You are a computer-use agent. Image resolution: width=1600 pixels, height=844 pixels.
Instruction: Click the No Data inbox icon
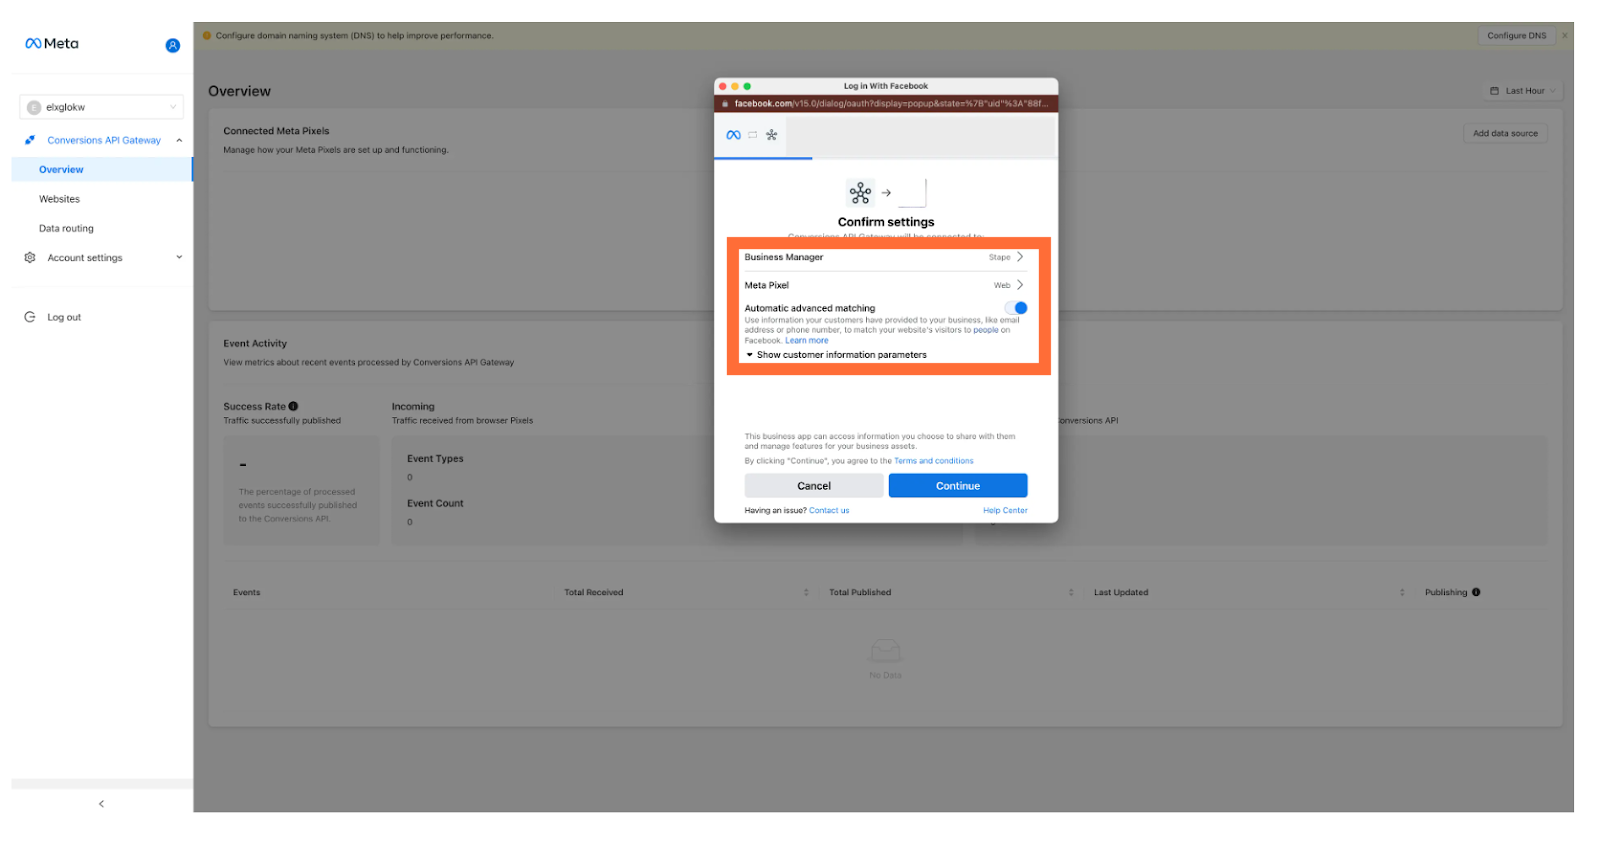point(886,652)
